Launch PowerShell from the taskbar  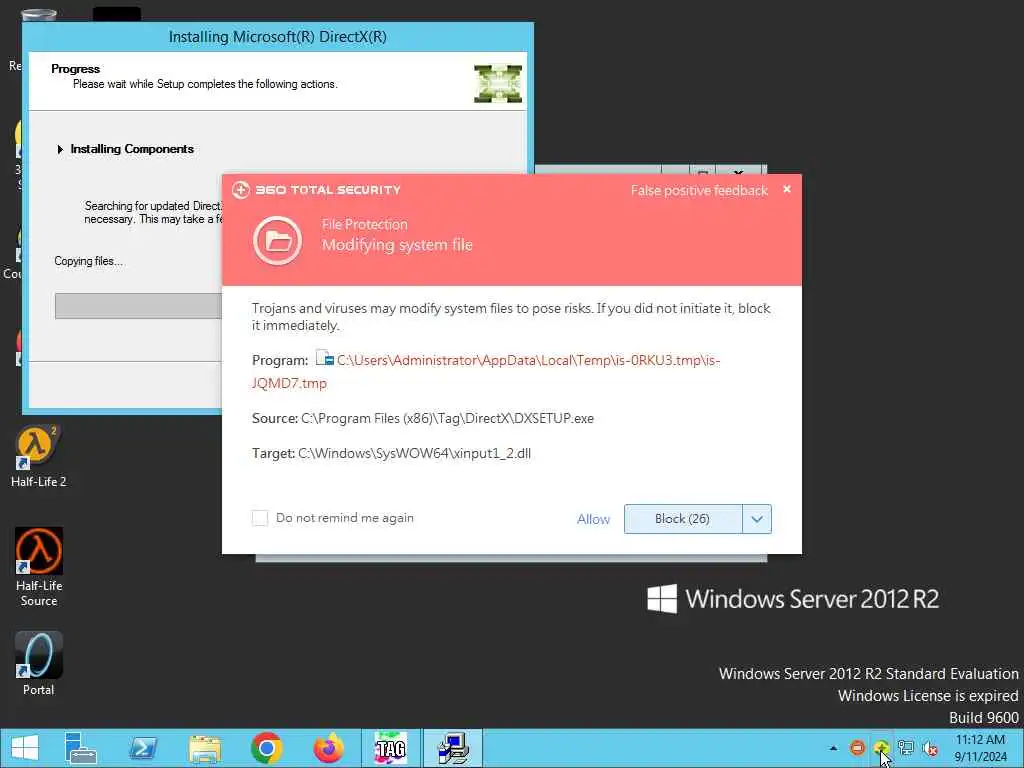[x=142, y=748]
